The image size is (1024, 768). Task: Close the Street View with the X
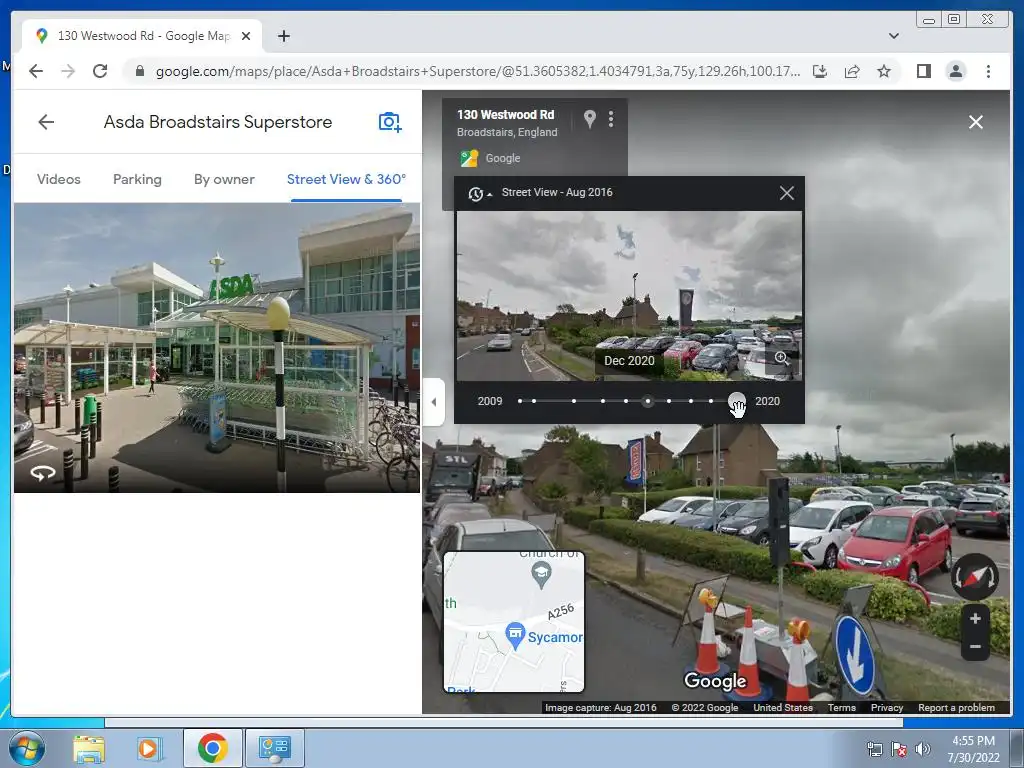976,122
